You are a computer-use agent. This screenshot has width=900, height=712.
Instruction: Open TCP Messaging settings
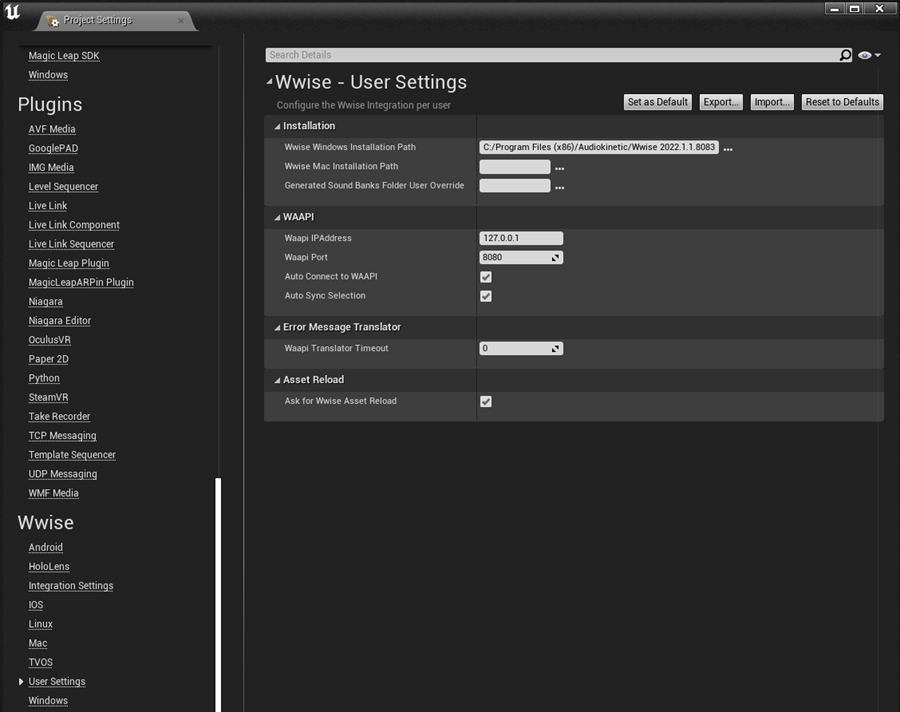63,435
